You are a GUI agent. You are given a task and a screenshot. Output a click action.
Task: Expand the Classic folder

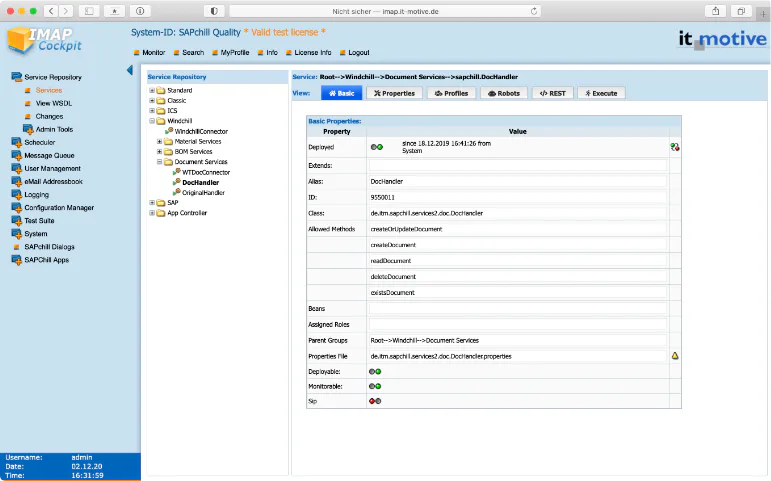[x=152, y=100]
